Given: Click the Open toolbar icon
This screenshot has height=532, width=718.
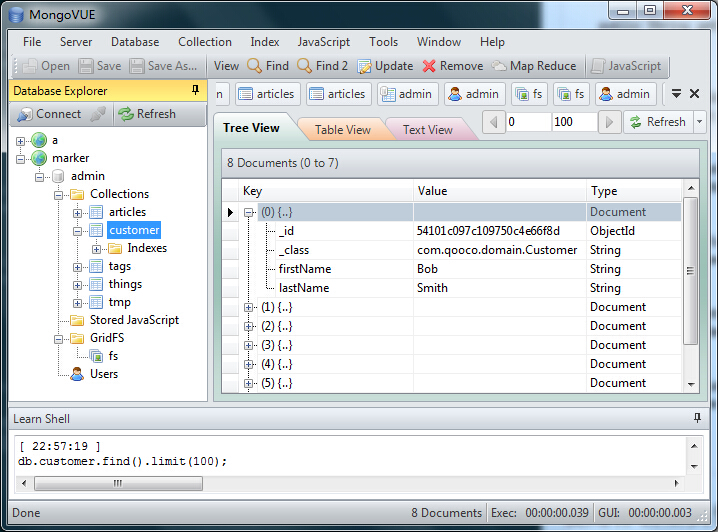Looking at the screenshot, I should 30,66.
